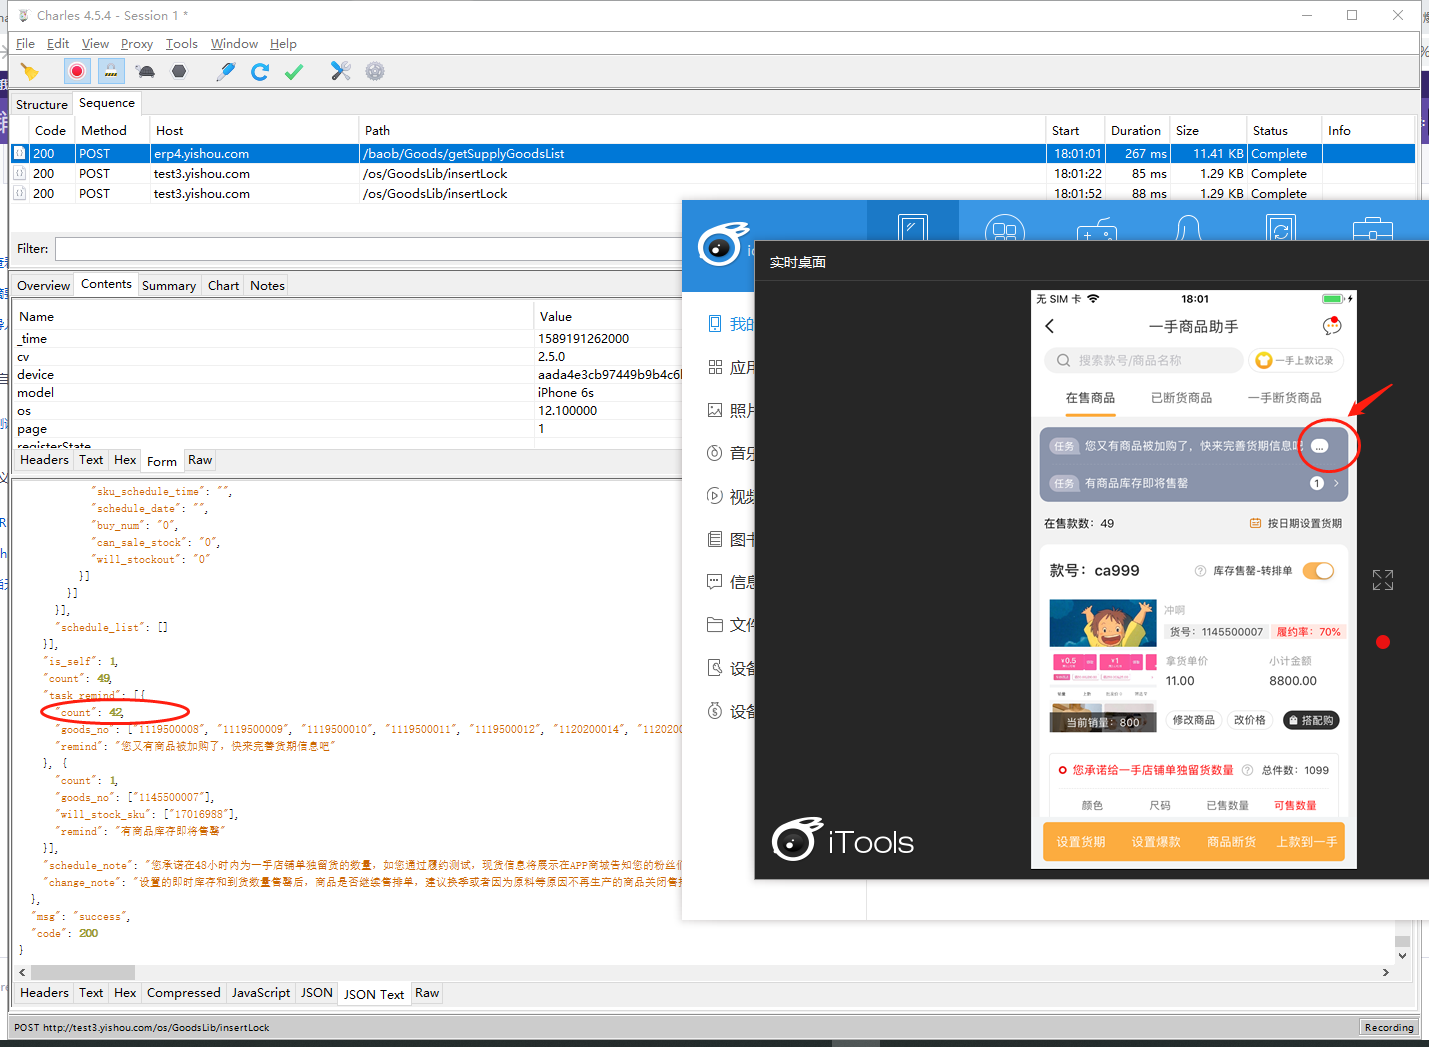This screenshot has height=1047, width=1429.
Task: Click the phone search box 搜索款号/商品名称
Action: point(1144,360)
